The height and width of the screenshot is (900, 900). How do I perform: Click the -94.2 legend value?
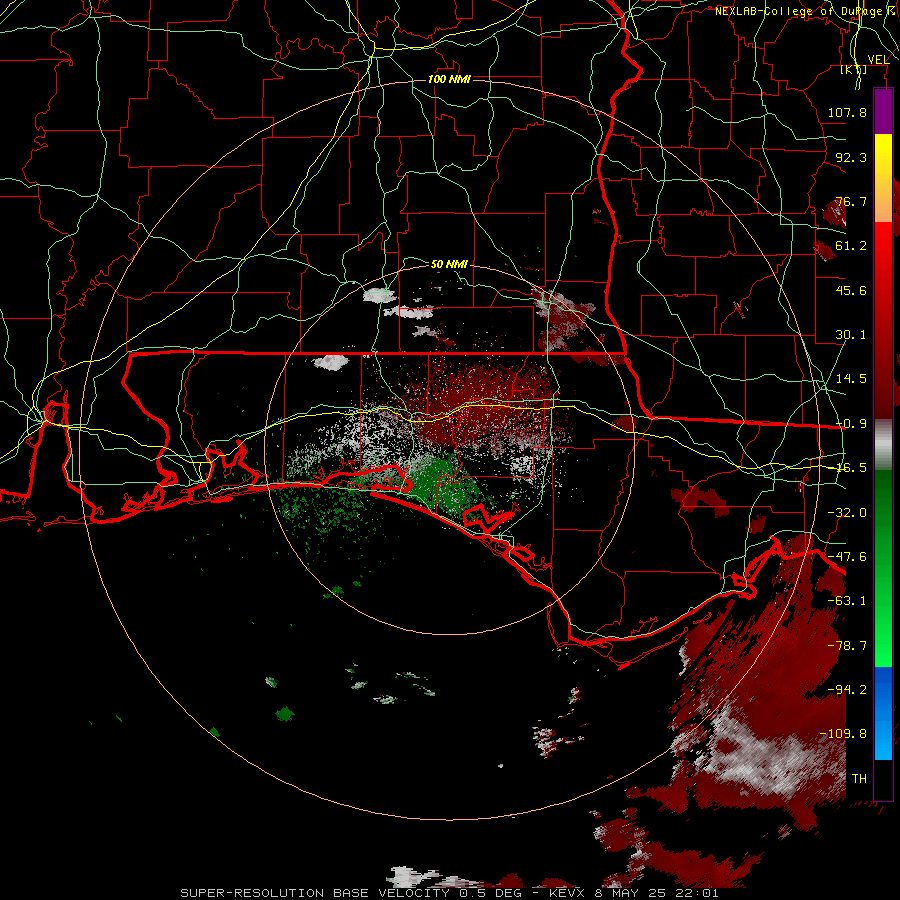(x=847, y=690)
